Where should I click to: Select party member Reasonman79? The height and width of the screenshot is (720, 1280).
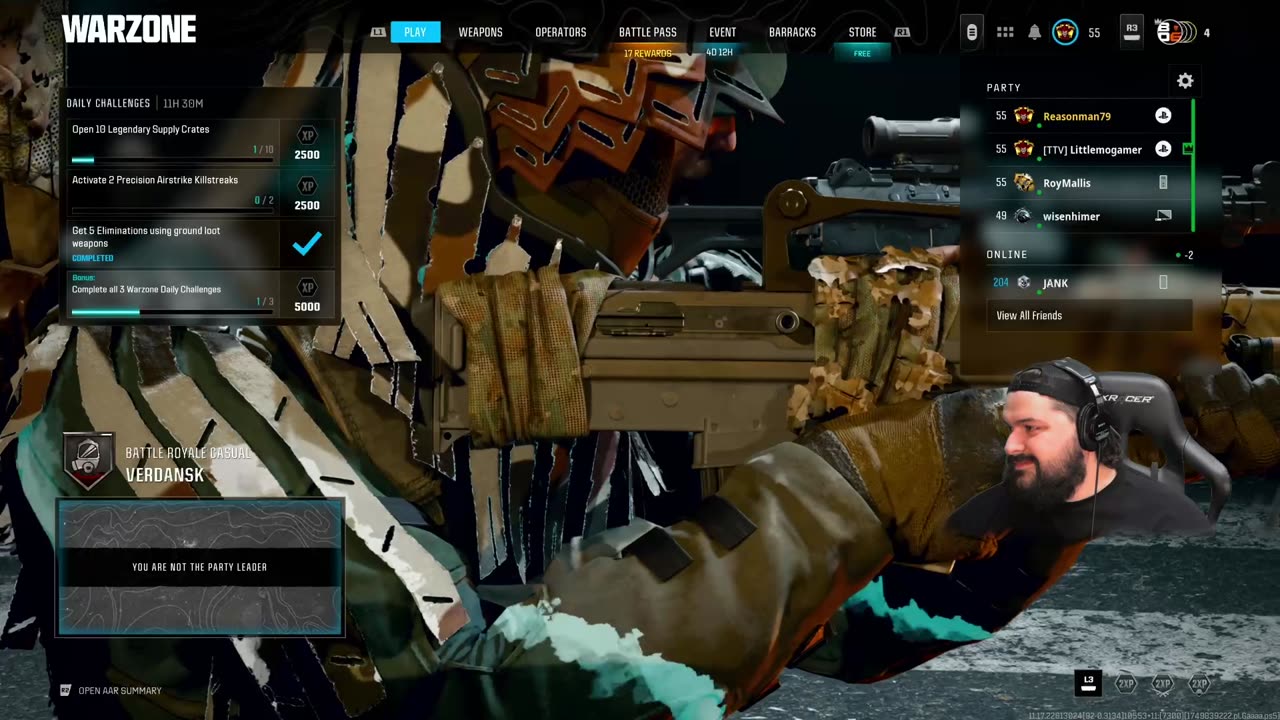click(x=1089, y=116)
